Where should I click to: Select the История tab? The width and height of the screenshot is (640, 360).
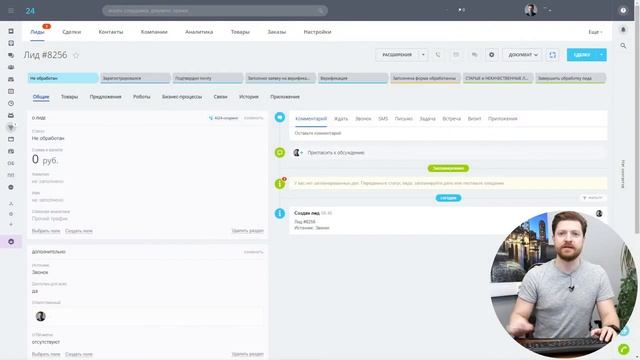tap(249, 97)
